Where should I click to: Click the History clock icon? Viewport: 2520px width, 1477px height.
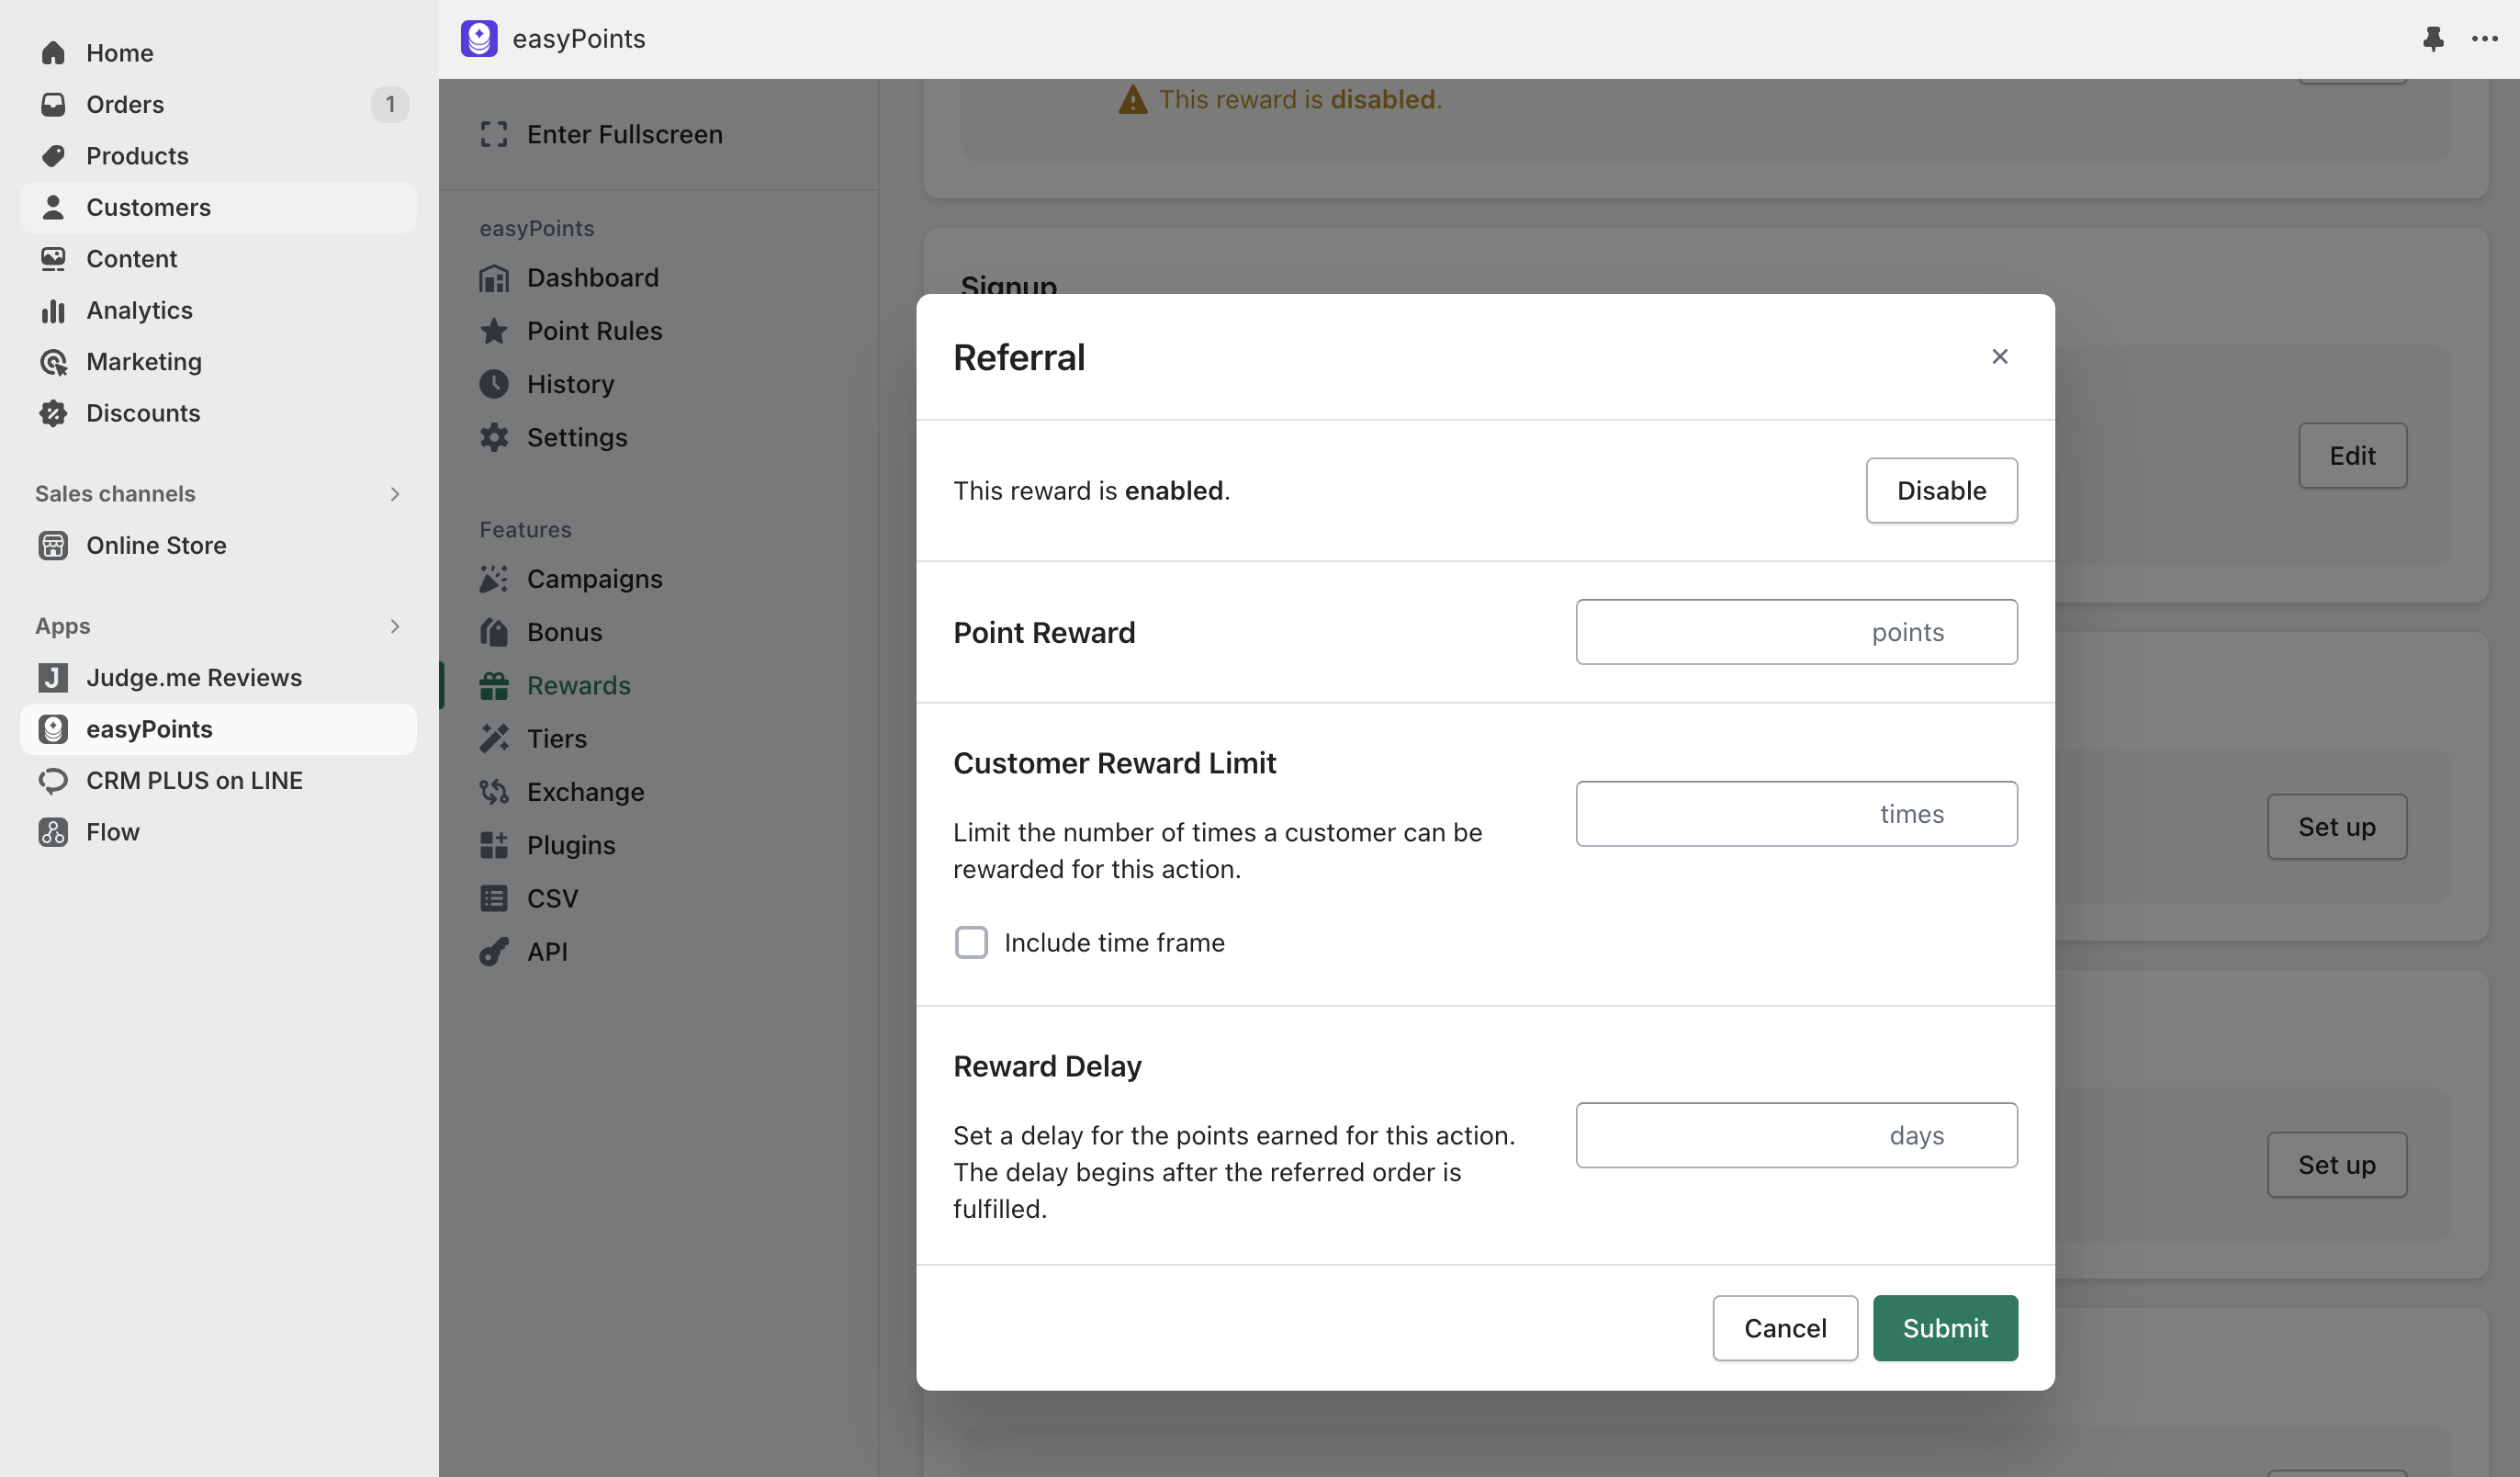(494, 384)
